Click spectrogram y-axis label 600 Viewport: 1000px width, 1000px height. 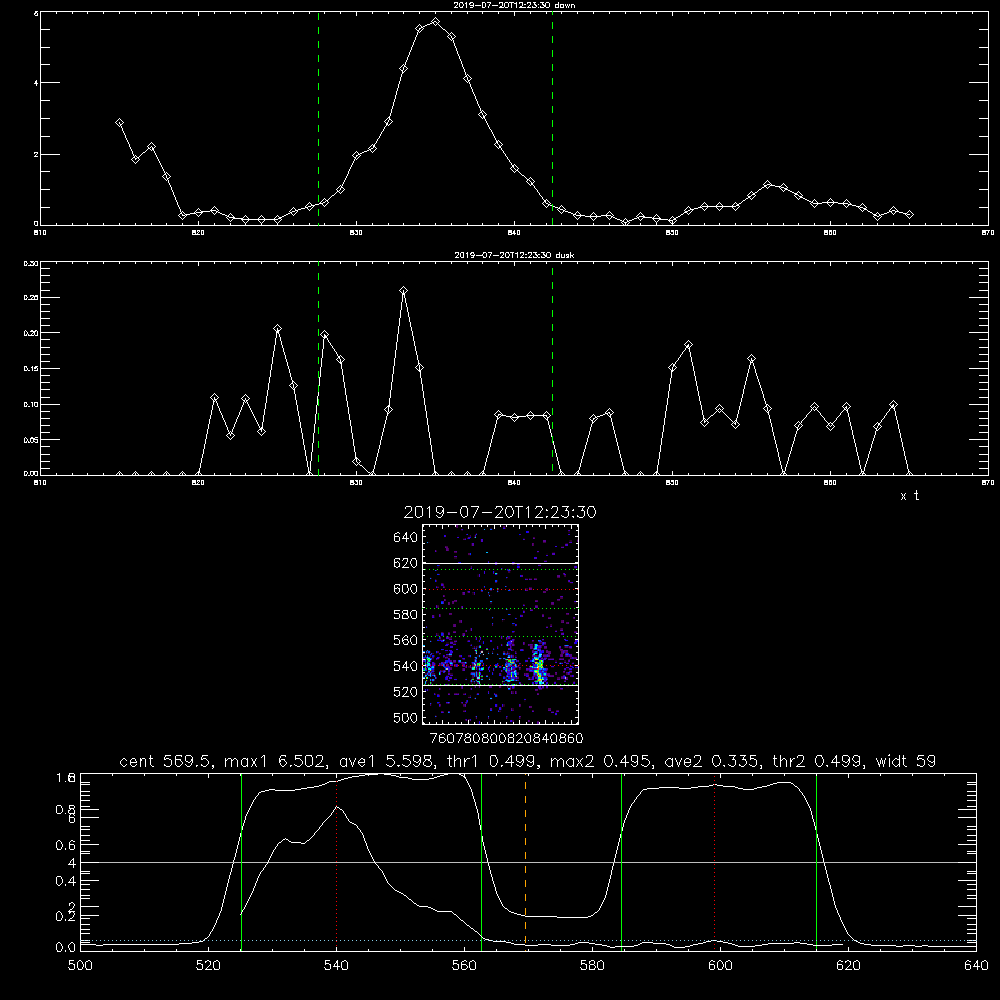tap(406, 589)
